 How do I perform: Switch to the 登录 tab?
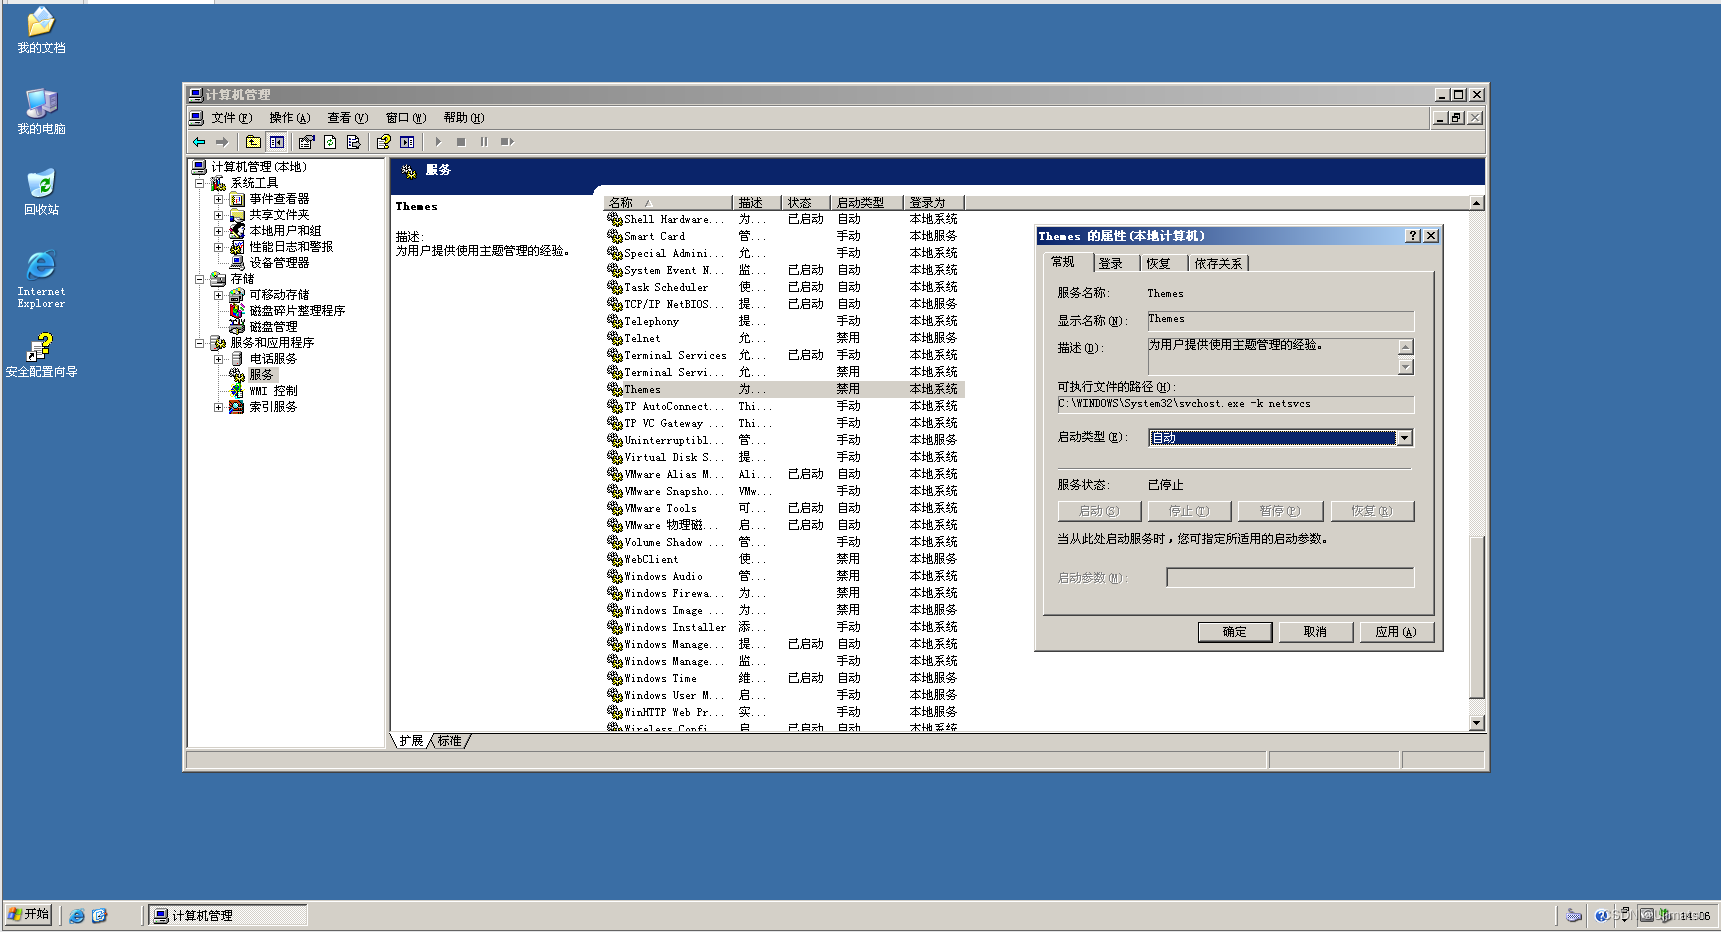coord(1111,264)
